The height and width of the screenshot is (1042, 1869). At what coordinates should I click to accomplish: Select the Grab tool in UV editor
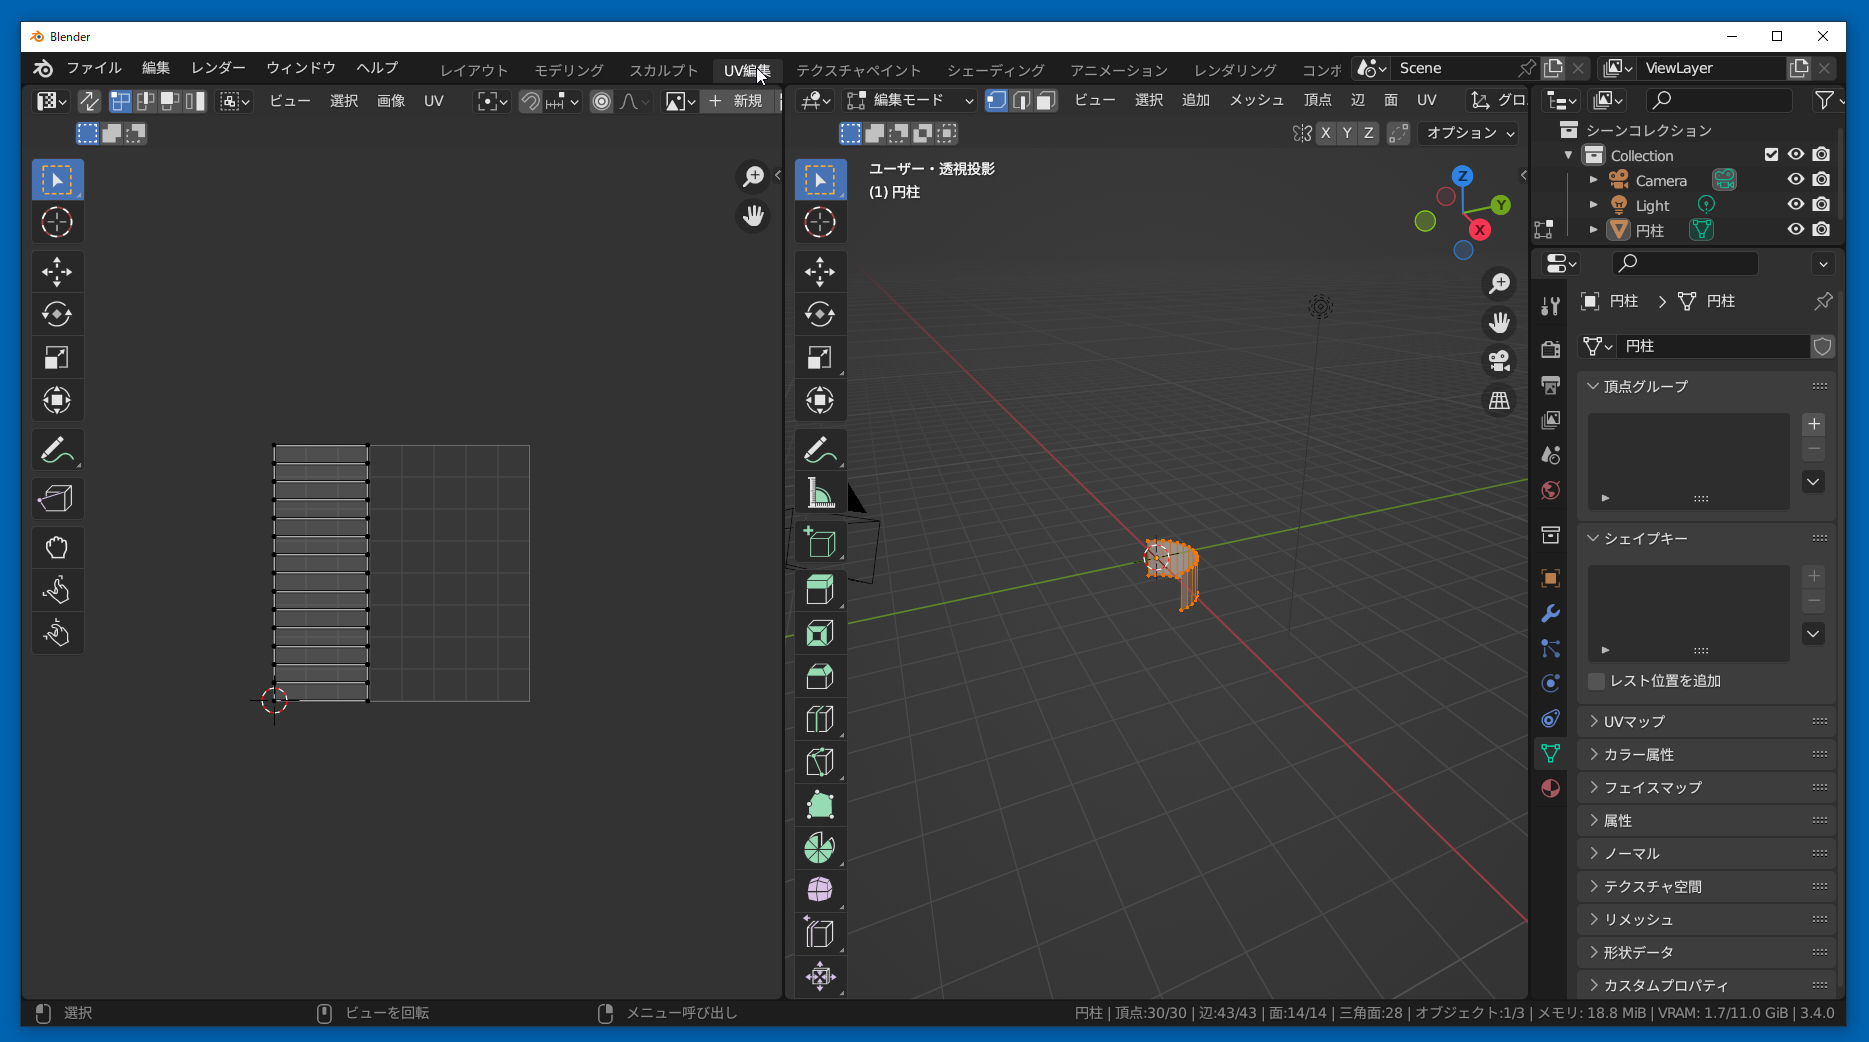pyautogui.click(x=57, y=547)
